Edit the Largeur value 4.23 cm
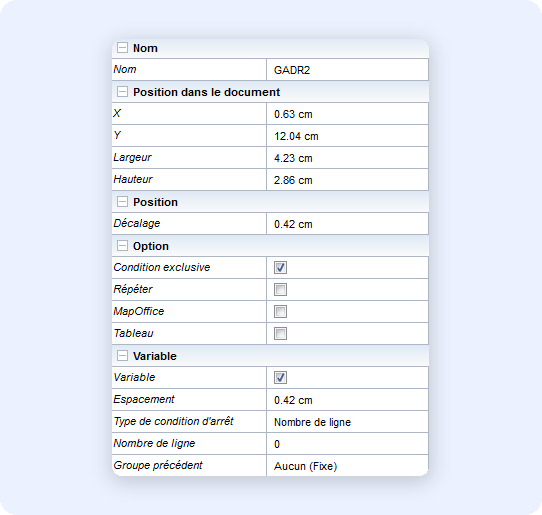This screenshot has width=542, height=515. tap(347, 158)
